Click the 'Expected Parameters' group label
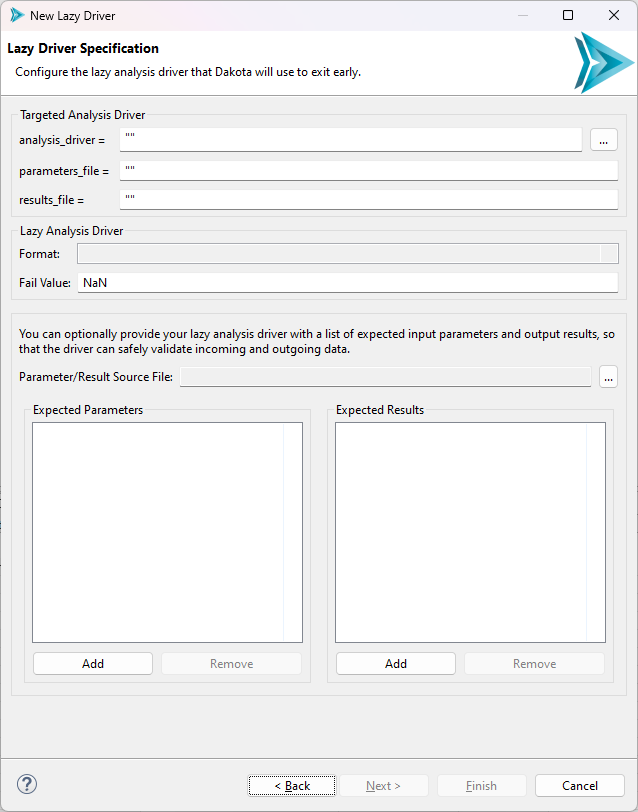The image size is (638, 812). pos(88,410)
